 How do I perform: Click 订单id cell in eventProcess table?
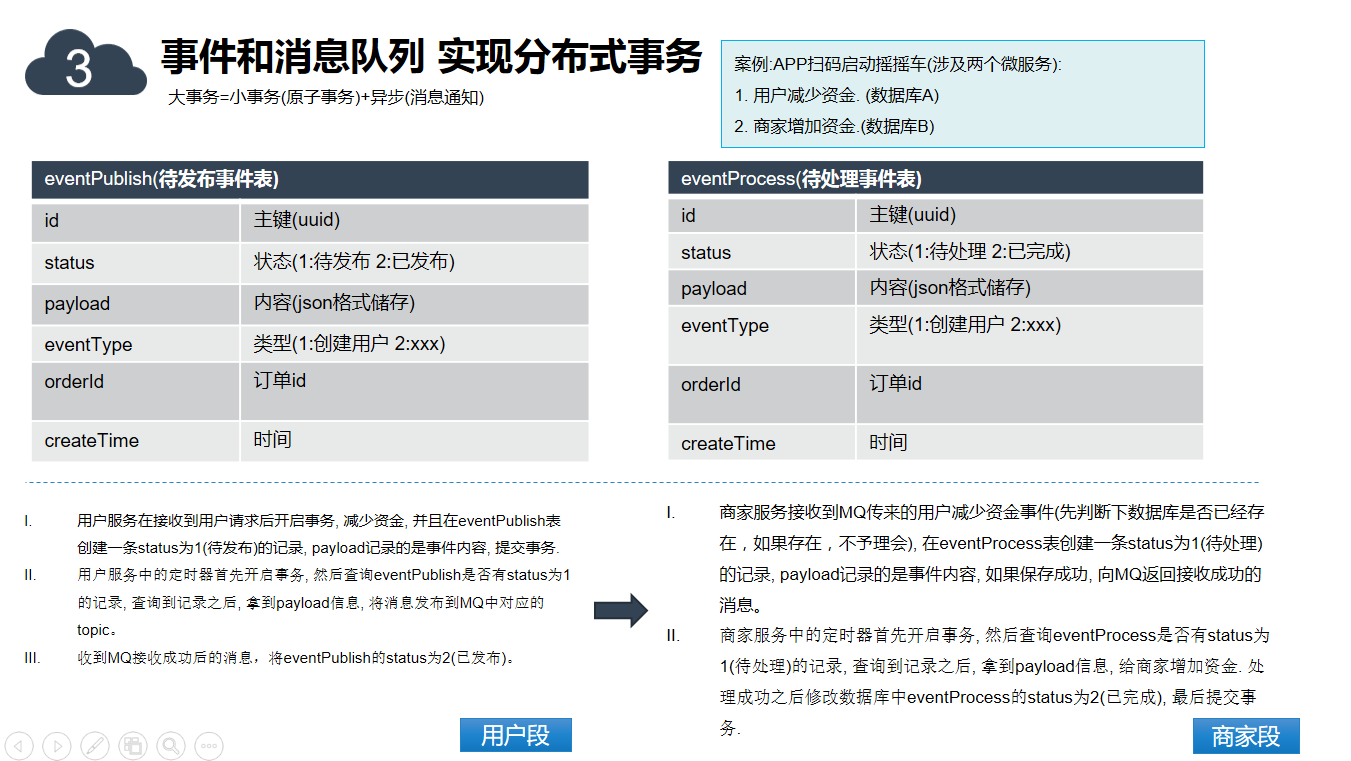pyautogui.click(x=1030, y=394)
